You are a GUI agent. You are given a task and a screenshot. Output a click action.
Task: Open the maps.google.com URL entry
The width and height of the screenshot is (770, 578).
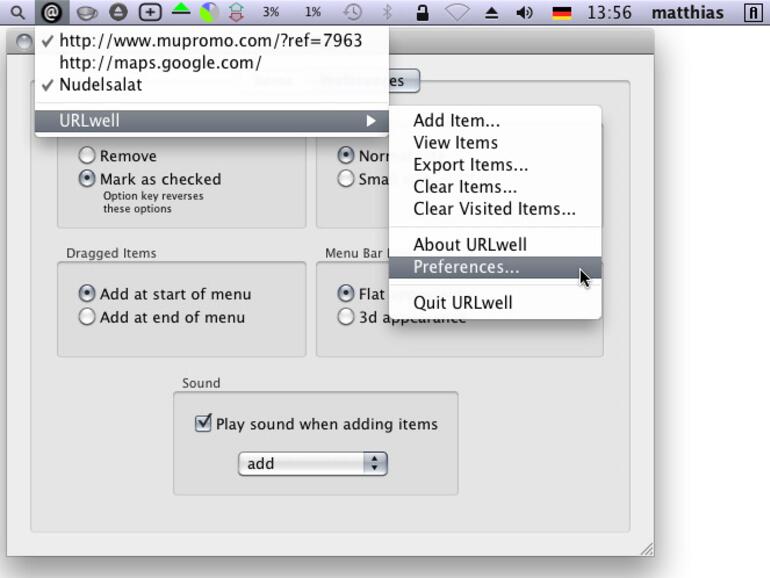tap(212, 62)
